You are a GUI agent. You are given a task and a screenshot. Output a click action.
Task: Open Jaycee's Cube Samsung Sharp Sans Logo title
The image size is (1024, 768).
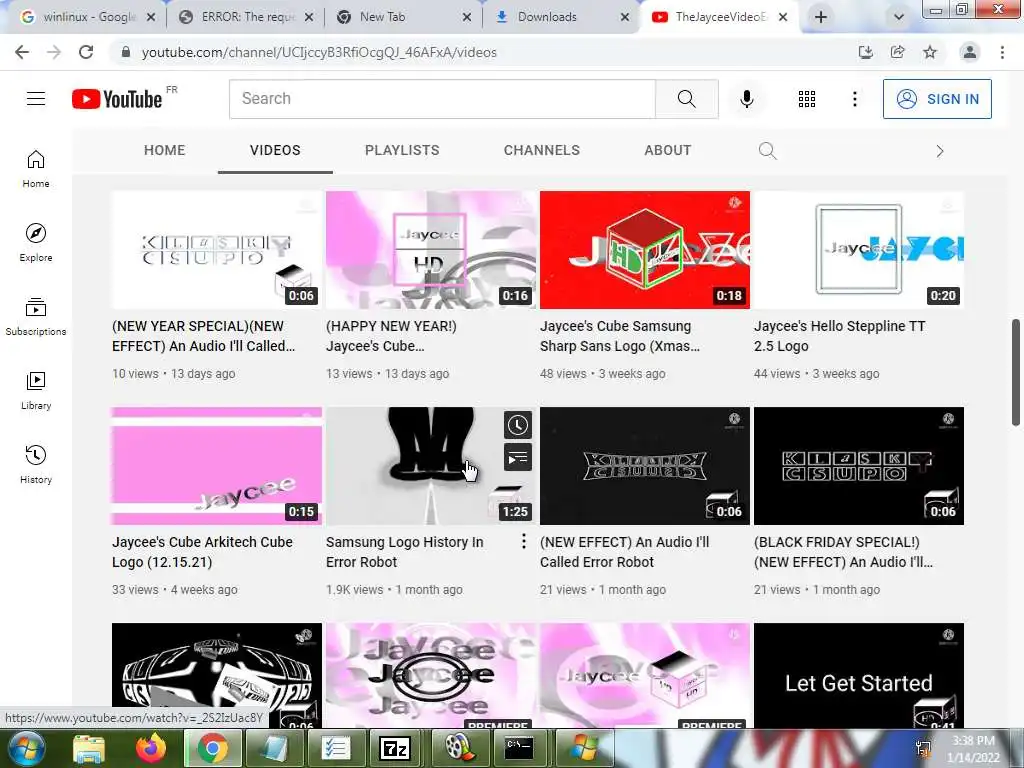[x=620, y=336]
